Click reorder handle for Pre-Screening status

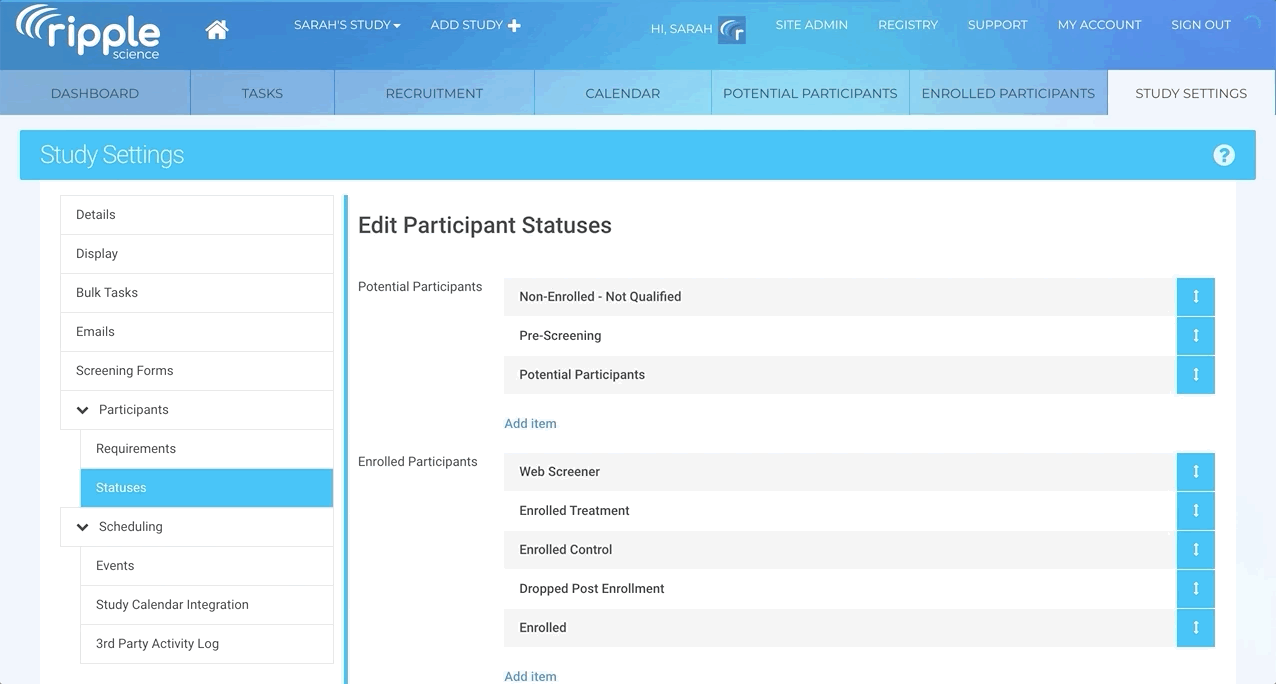tap(1195, 336)
